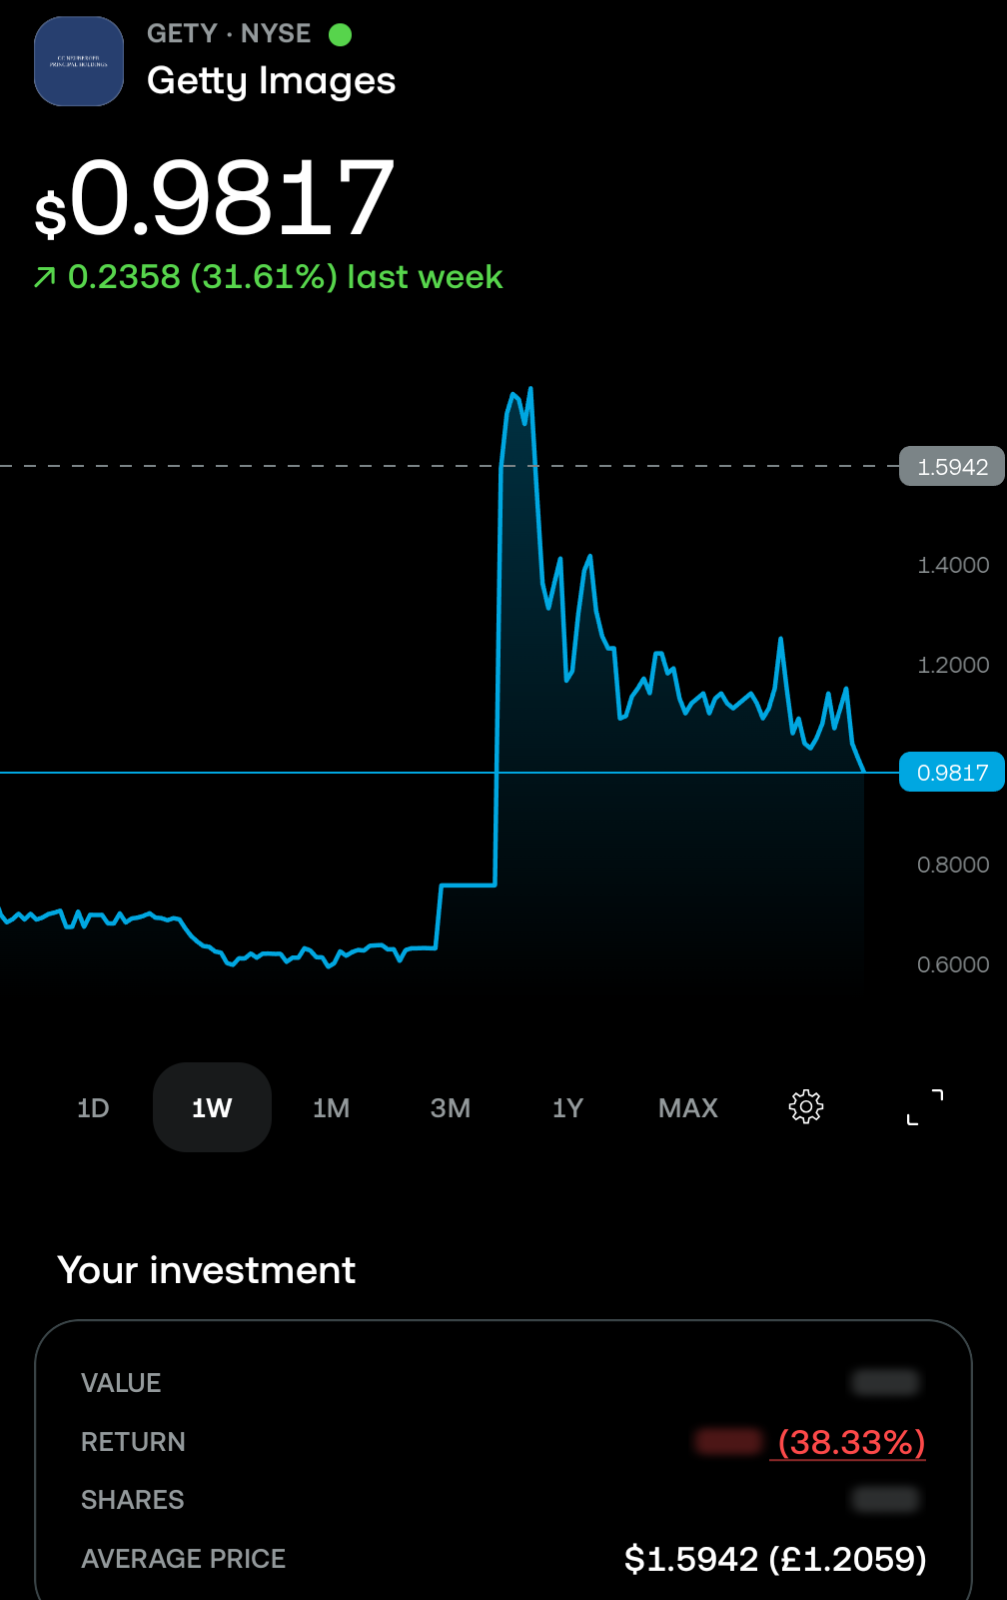Switch chart to 3M range

[450, 1108]
